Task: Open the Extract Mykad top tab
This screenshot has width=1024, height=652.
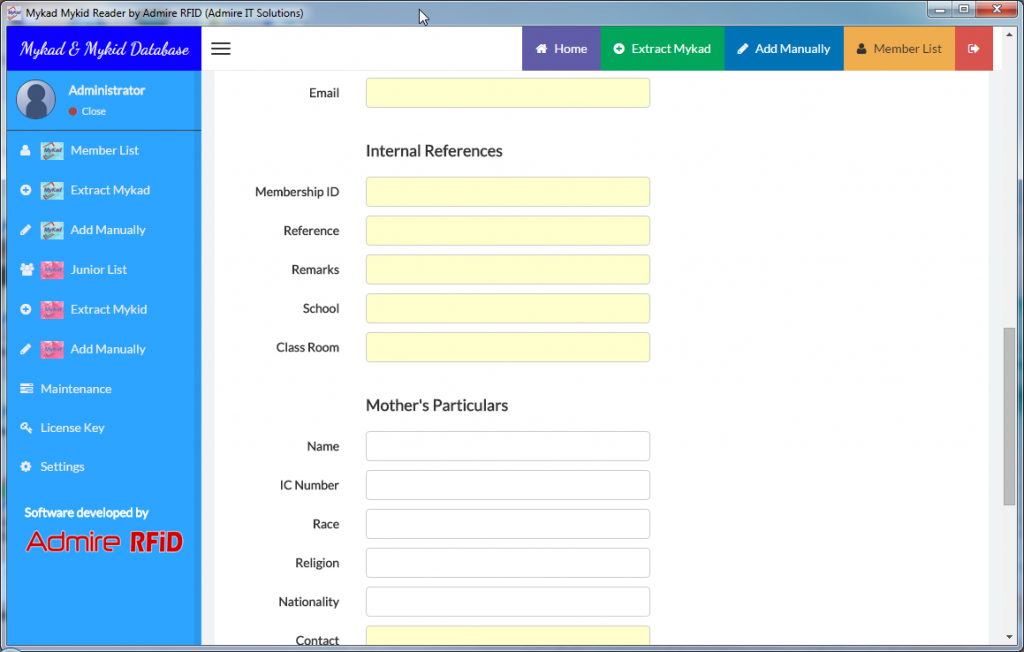Action: click(662, 49)
